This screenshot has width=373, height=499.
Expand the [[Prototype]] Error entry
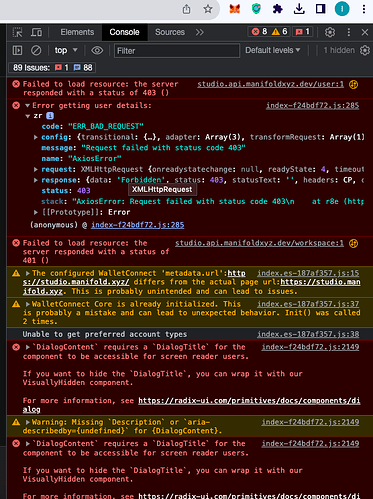pyautogui.click(x=36, y=212)
